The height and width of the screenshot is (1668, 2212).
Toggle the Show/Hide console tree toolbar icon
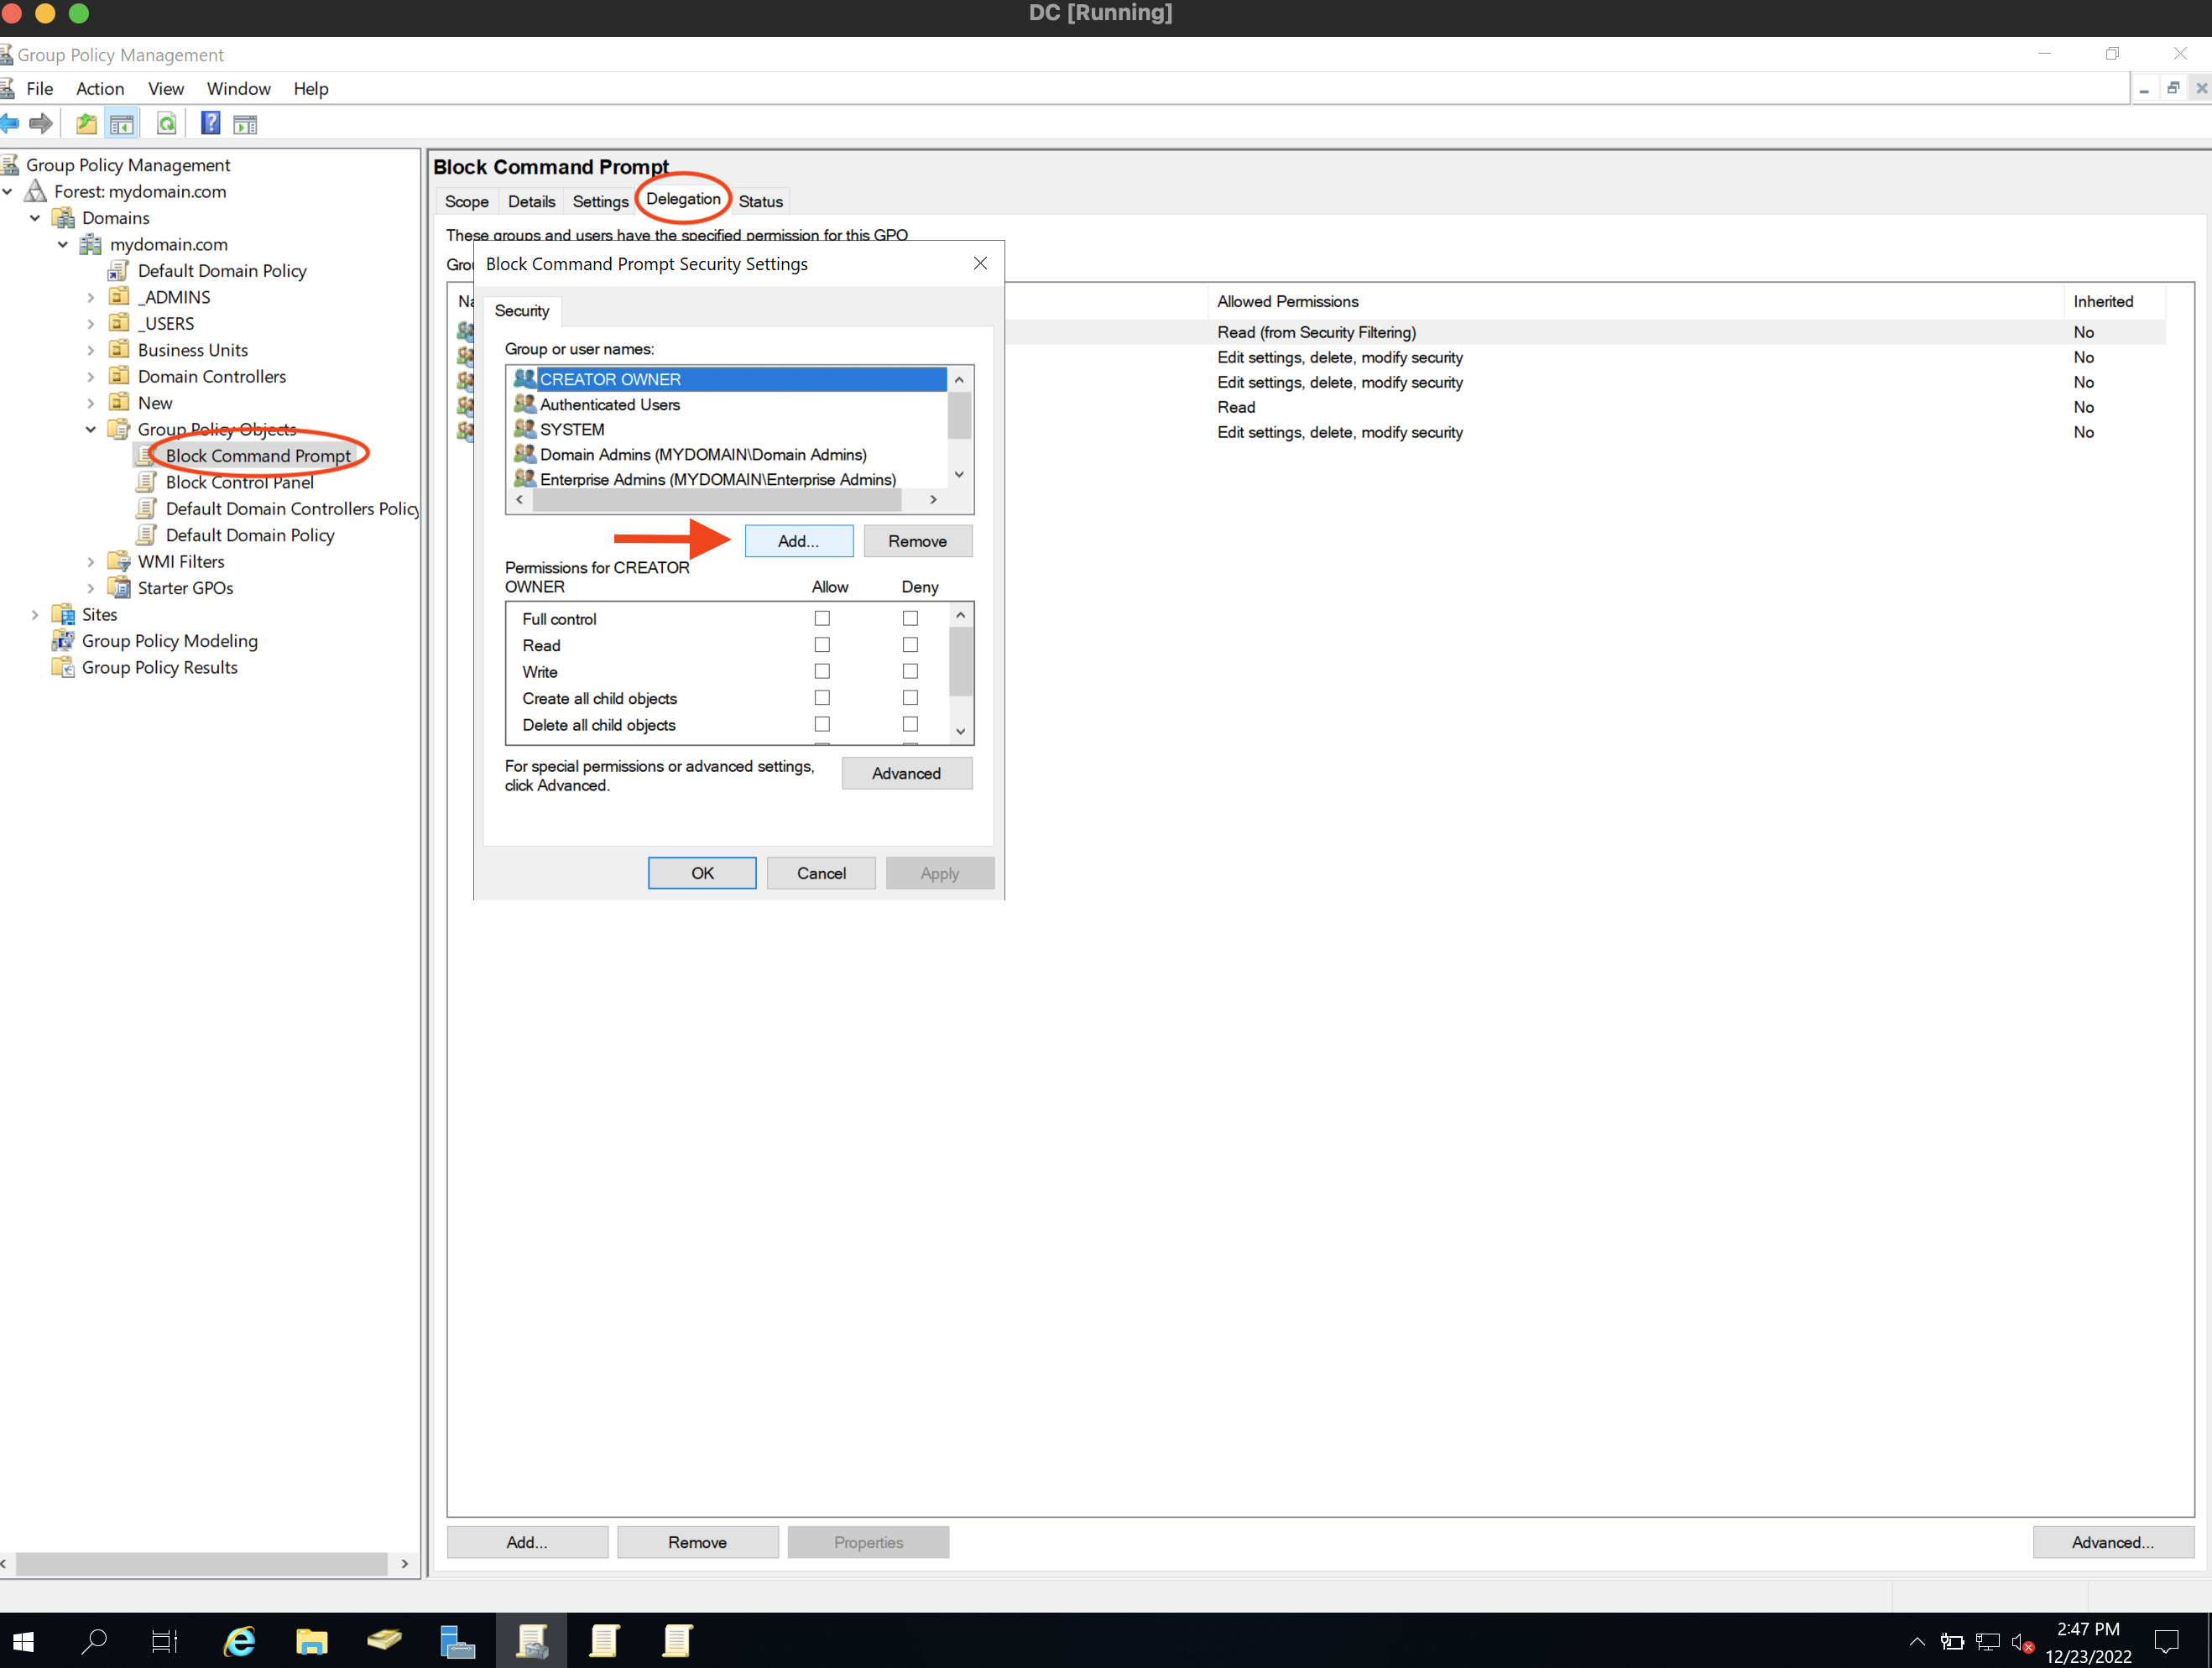tap(122, 123)
